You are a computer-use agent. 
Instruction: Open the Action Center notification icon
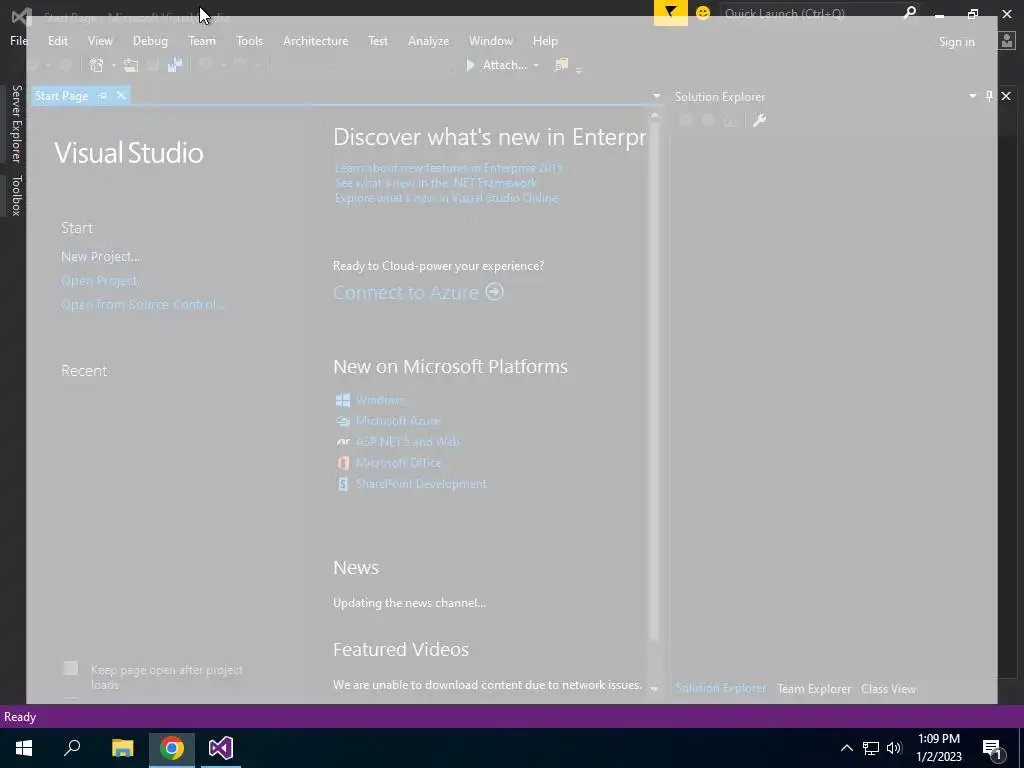tap(992, 749)
